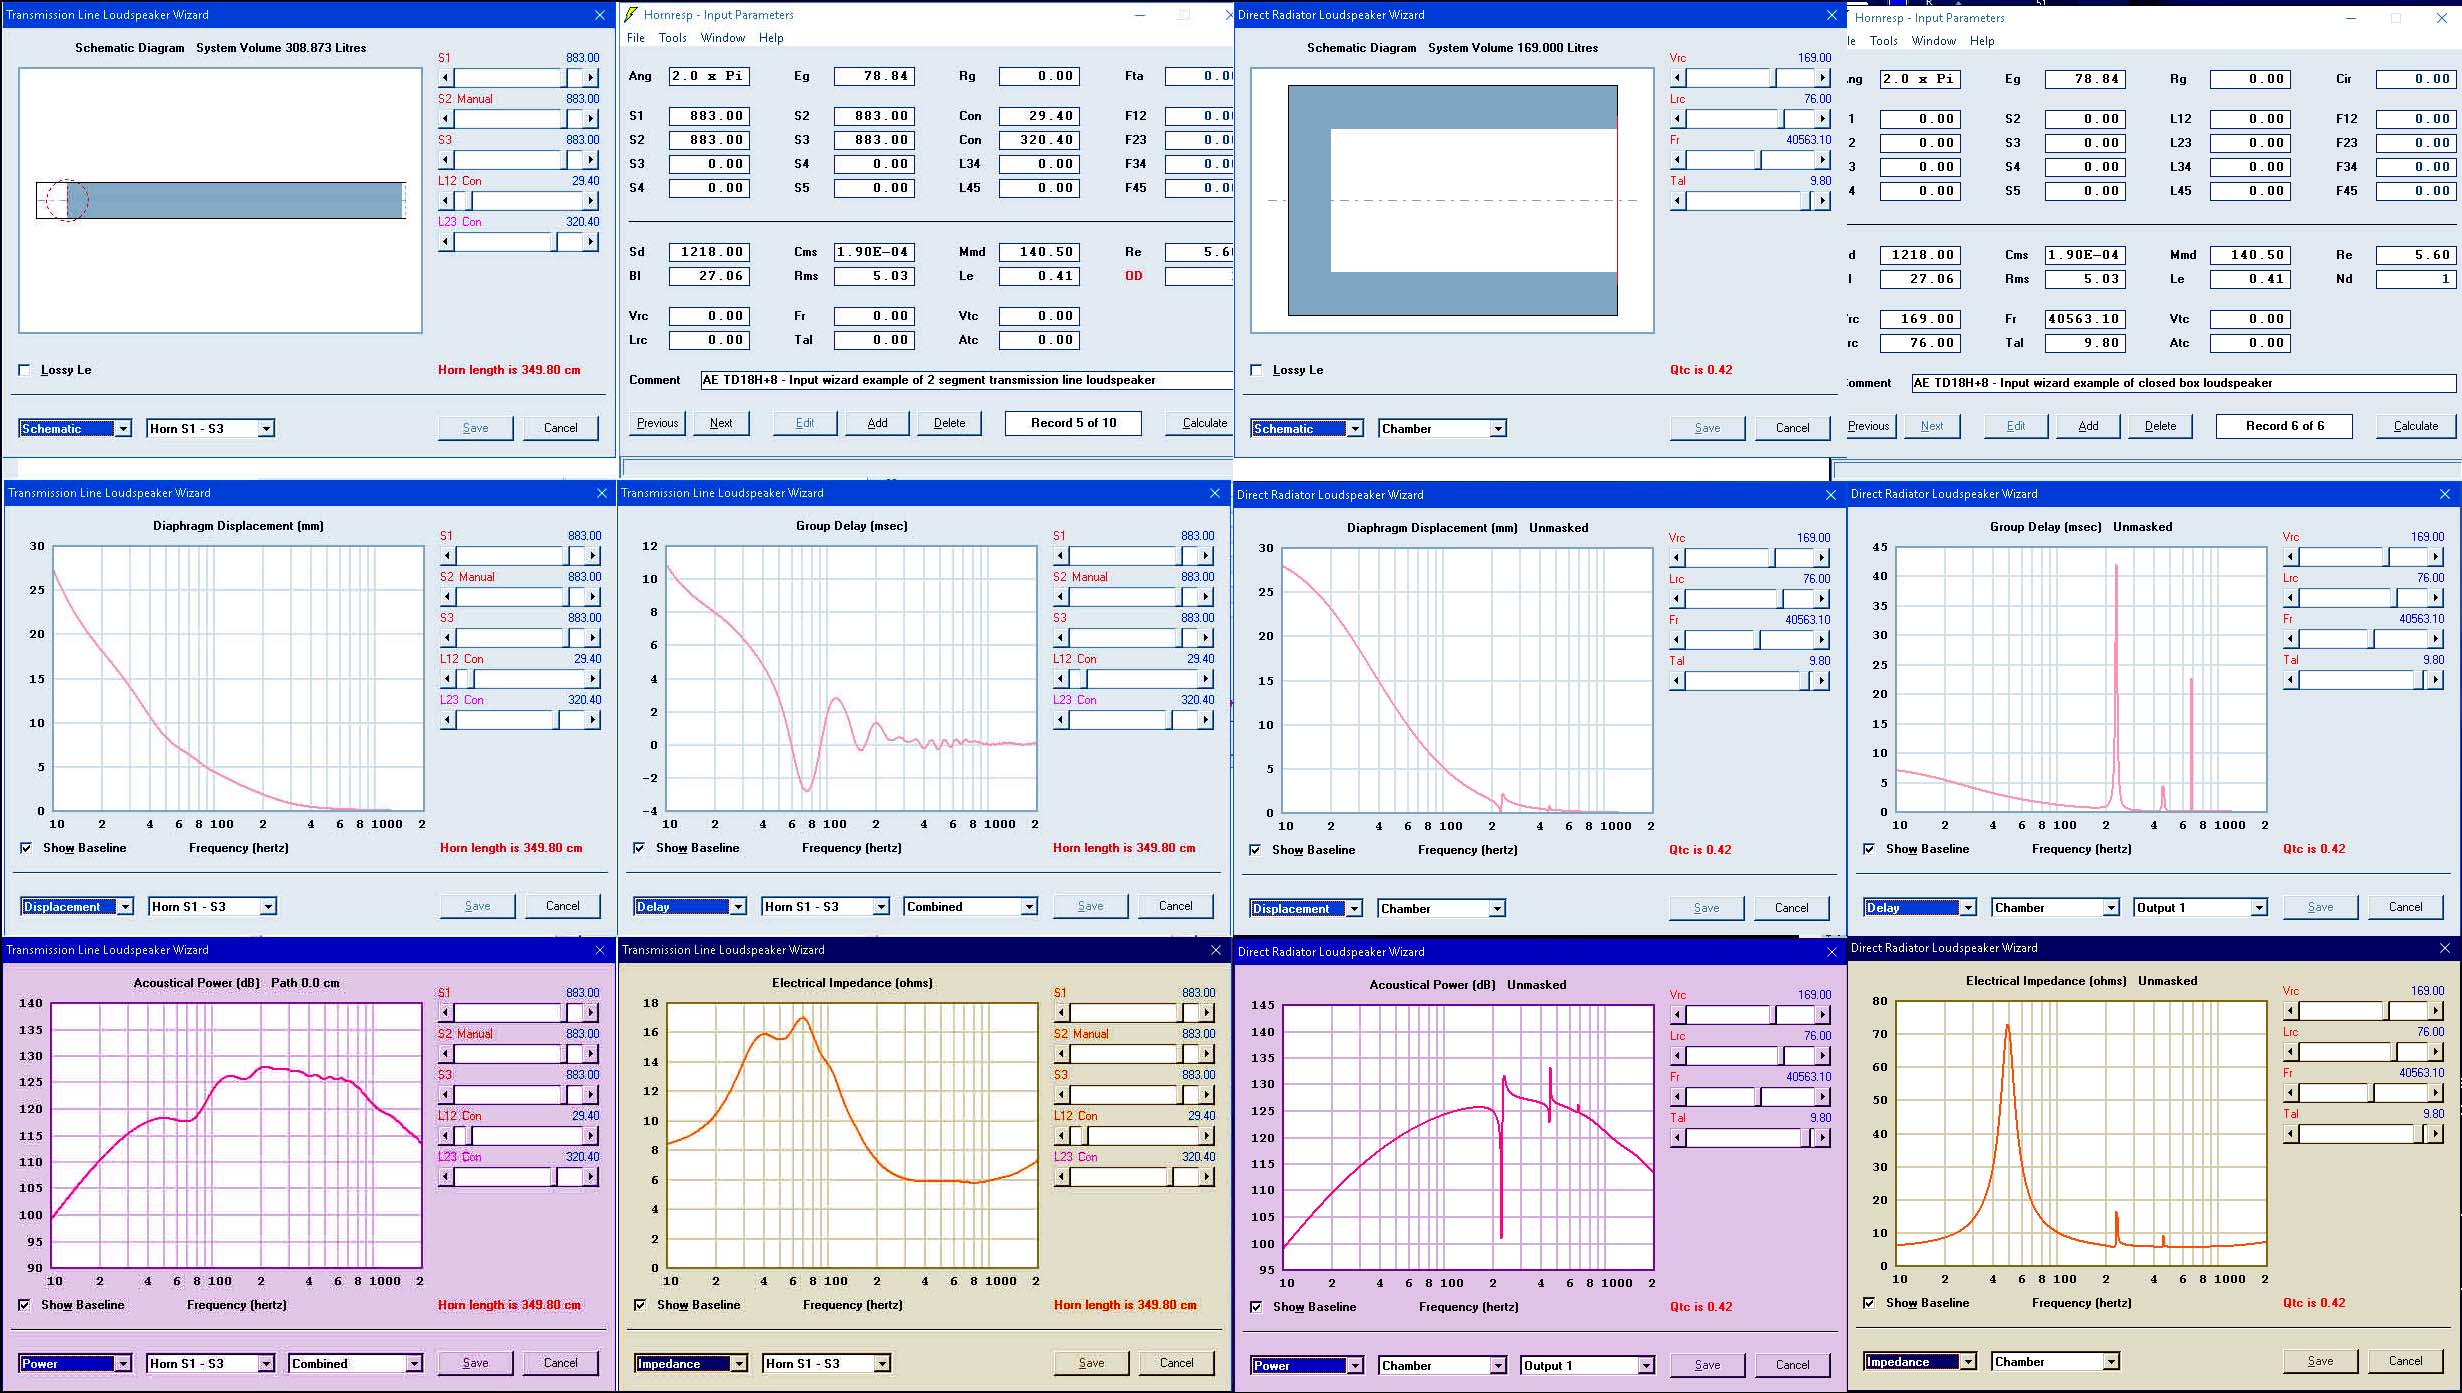Screen dimensions: 2462x1393
Task: Click Lrc left arrow in the Diaphragm Displacement Unmasked window
Action: (x=1677, y=598)
